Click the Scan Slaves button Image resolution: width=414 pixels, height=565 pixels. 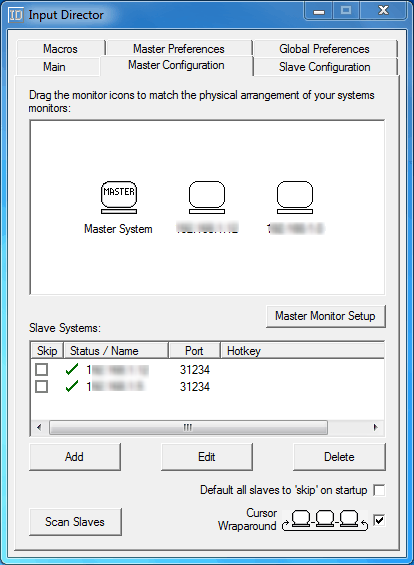pyautogui.click(x=75, y=522)
